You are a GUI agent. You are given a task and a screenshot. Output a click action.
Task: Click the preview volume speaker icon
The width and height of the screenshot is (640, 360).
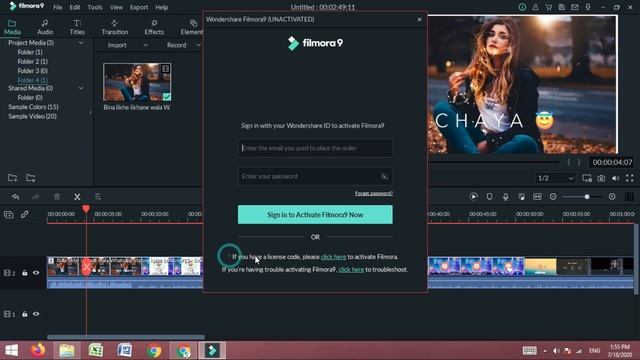click(616, 178)
